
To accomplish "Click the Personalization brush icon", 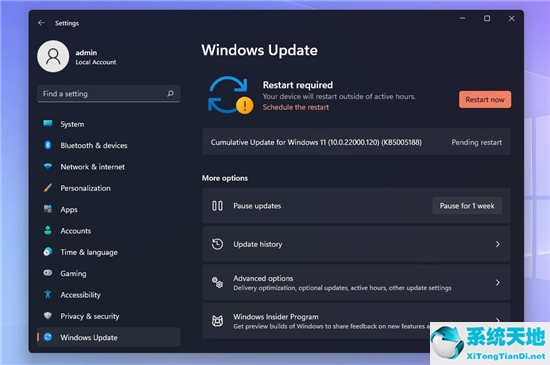I will [x=48, y=188].
